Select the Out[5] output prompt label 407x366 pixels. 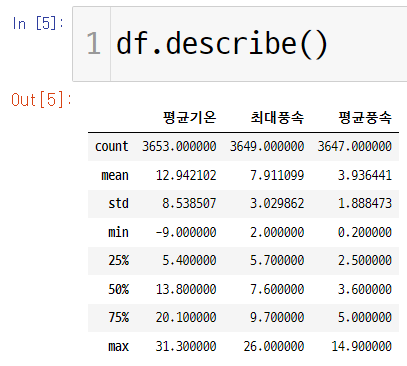(41, 100)
